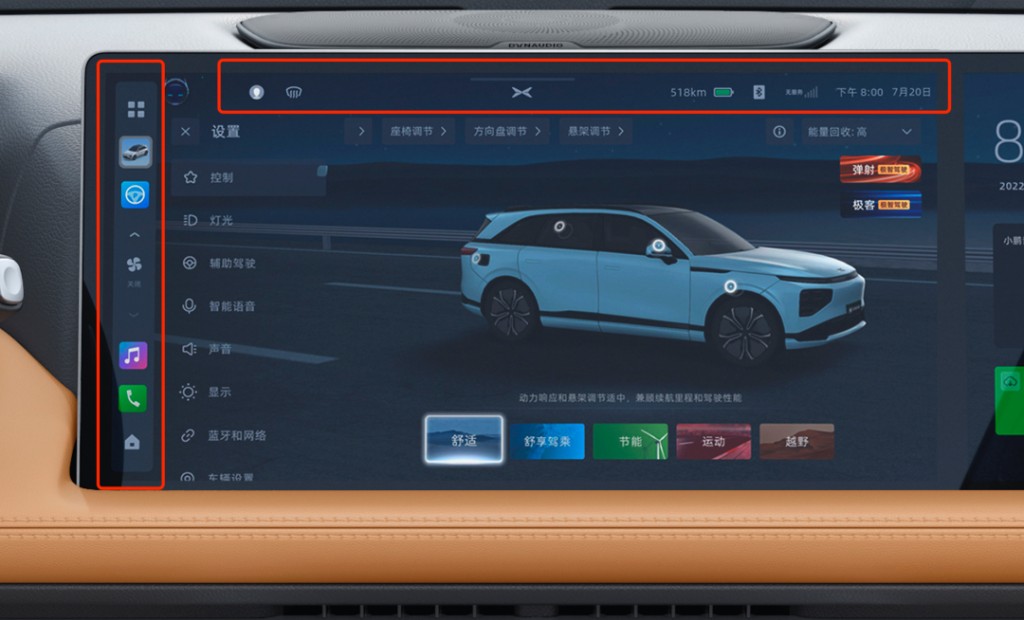Tap the front fender hotspot on the car

point(731,286)
